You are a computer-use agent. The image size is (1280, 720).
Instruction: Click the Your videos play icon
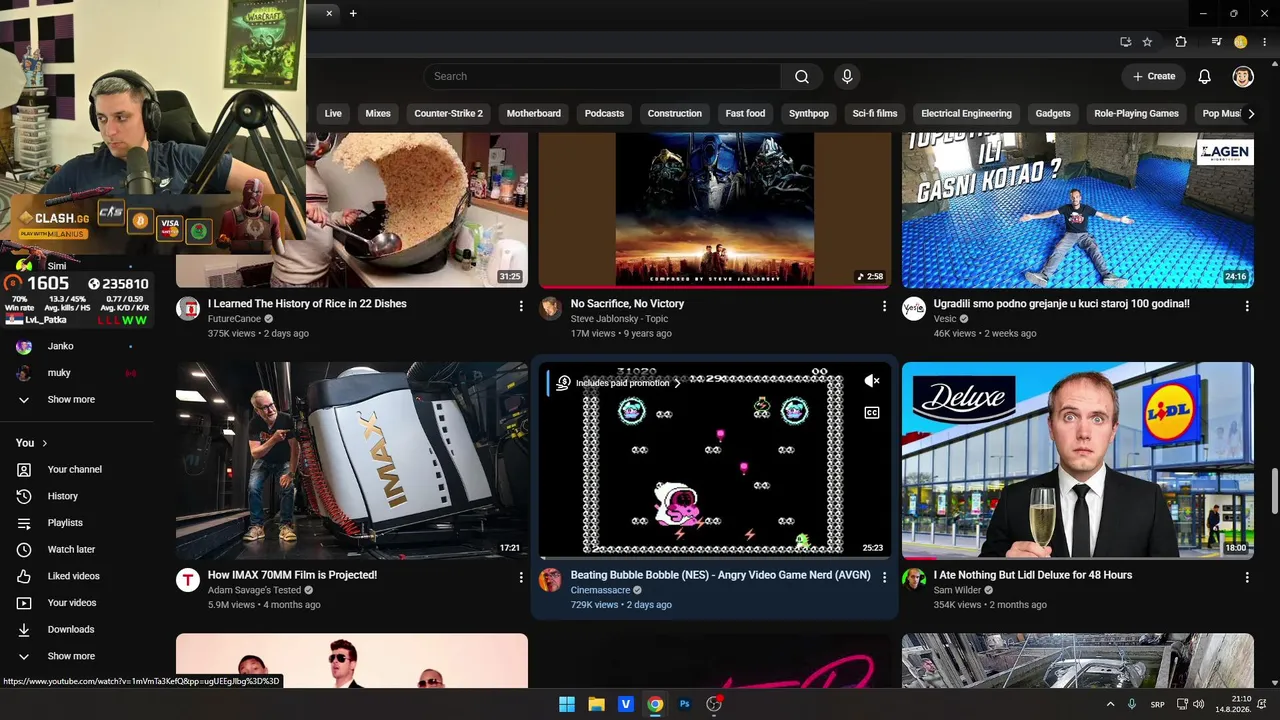click(24, 603)
